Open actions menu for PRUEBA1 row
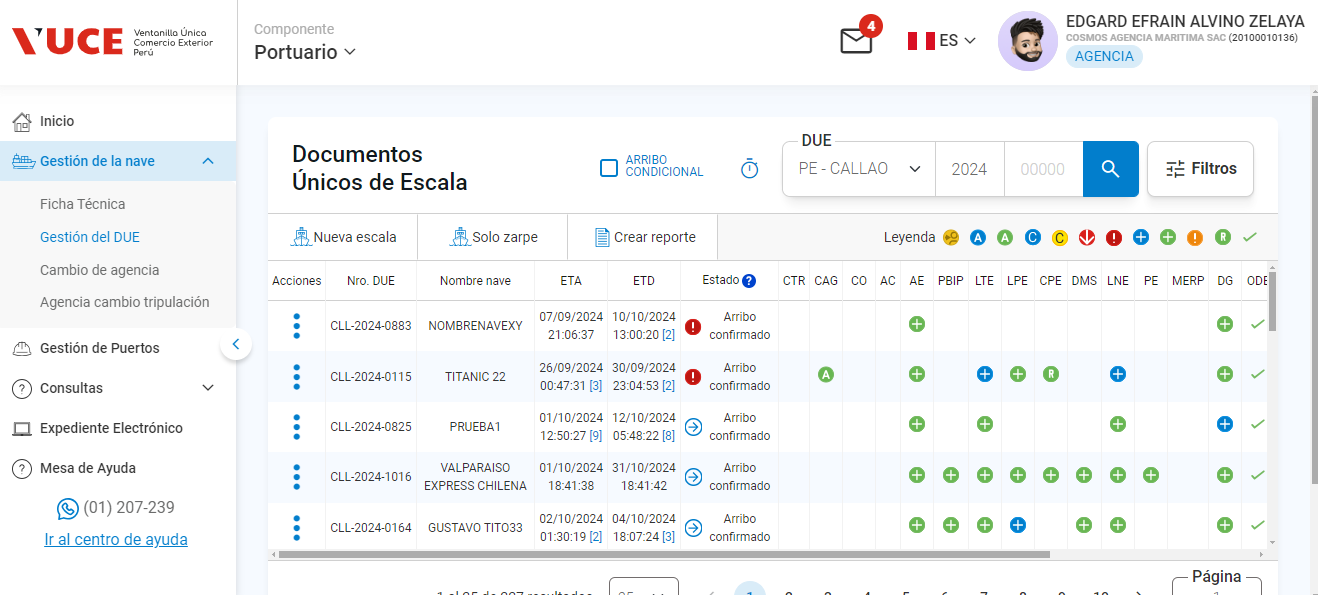The height and width of the screenshot is (595, 1318). [296, 427]
